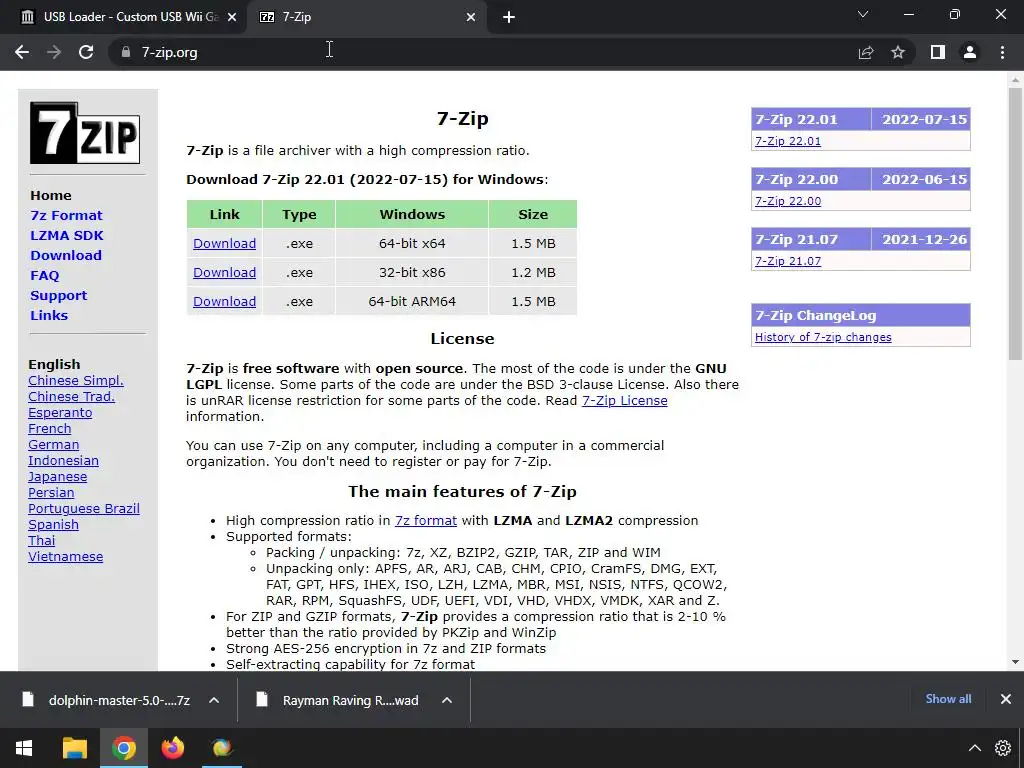
Task: Open 7z Format in the sidebar
Action: click(x=66, y=216)
